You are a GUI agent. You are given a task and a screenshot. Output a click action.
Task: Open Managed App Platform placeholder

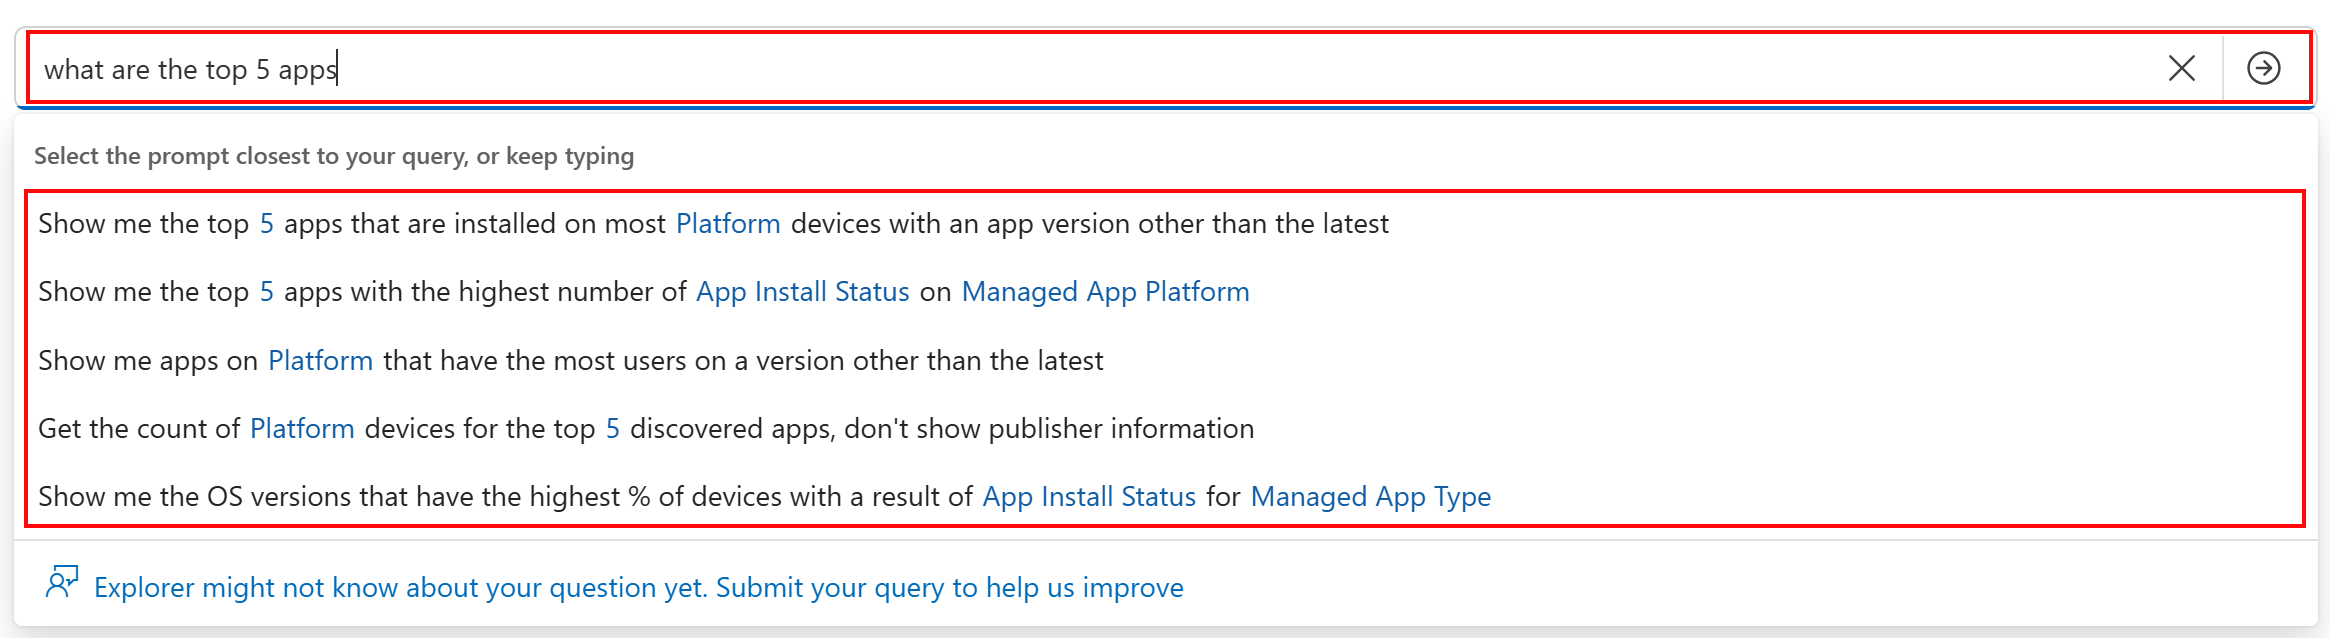pyautogui.click(x=1106, y=291)
